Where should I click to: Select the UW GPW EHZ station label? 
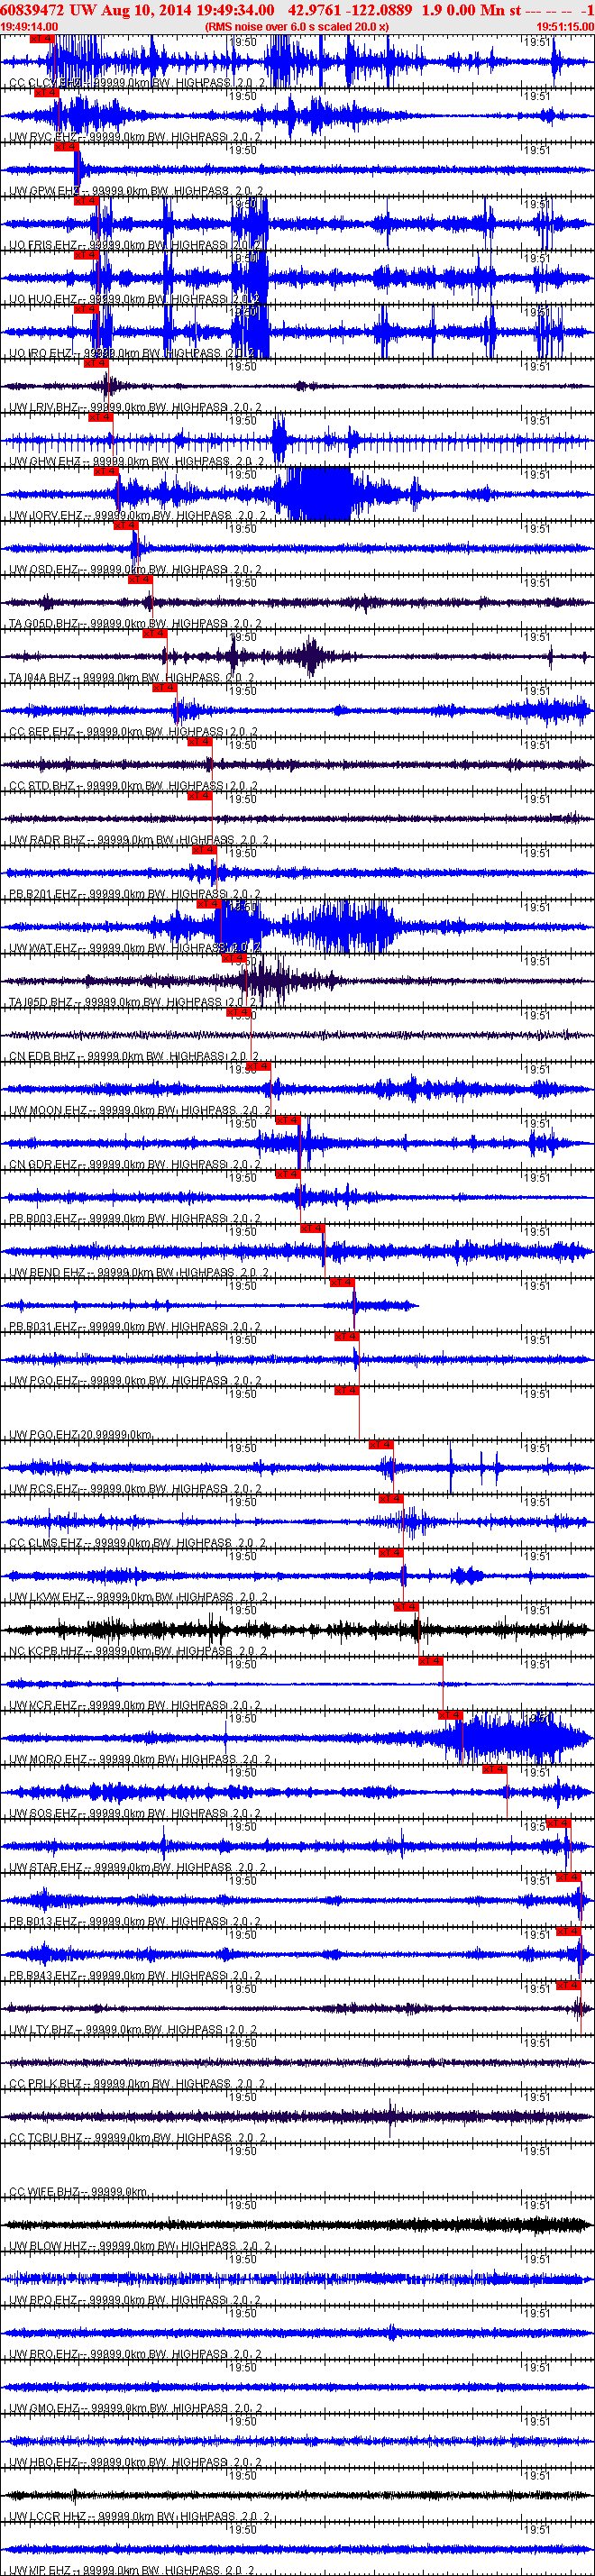pos(137,191)
